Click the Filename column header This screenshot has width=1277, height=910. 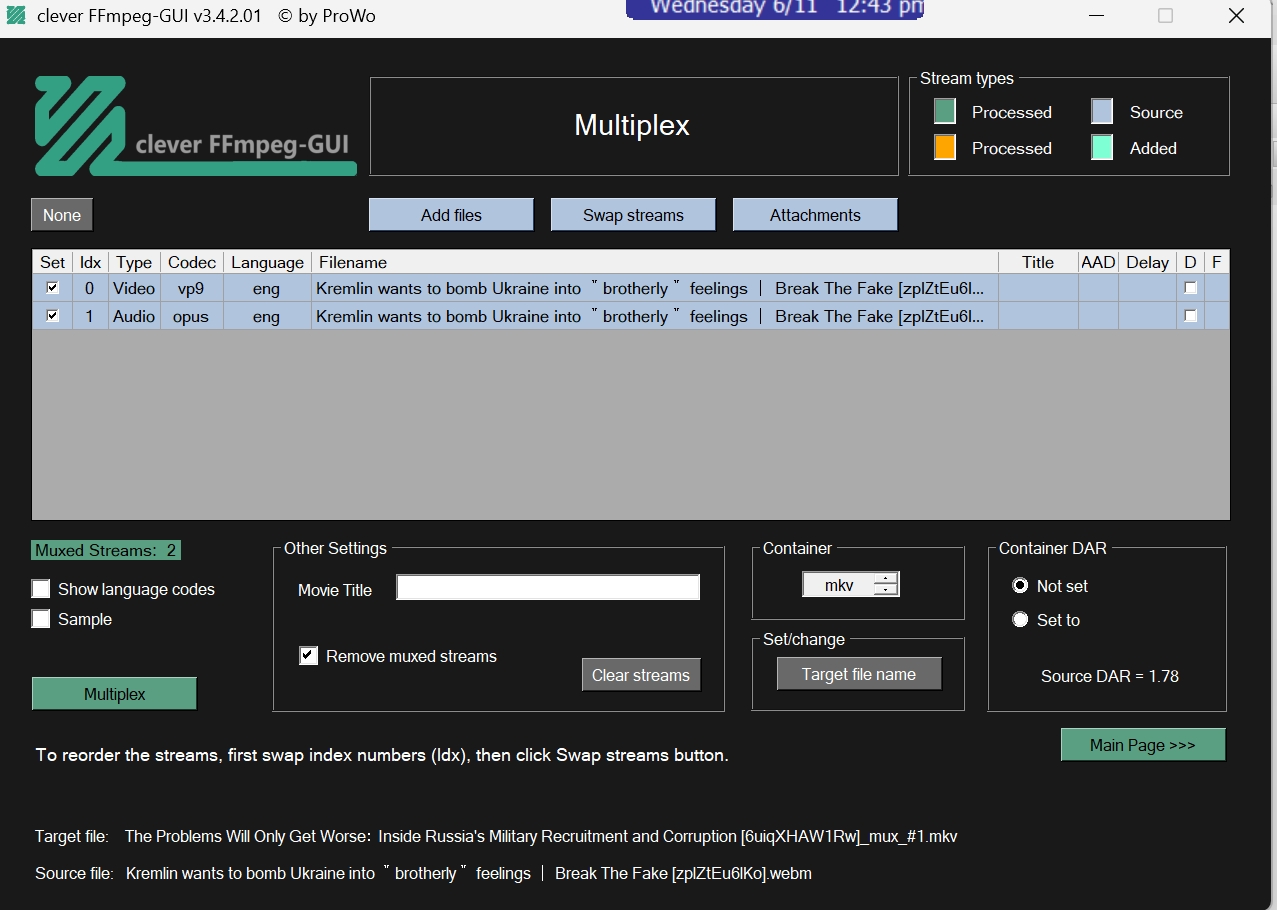[655, 262]
